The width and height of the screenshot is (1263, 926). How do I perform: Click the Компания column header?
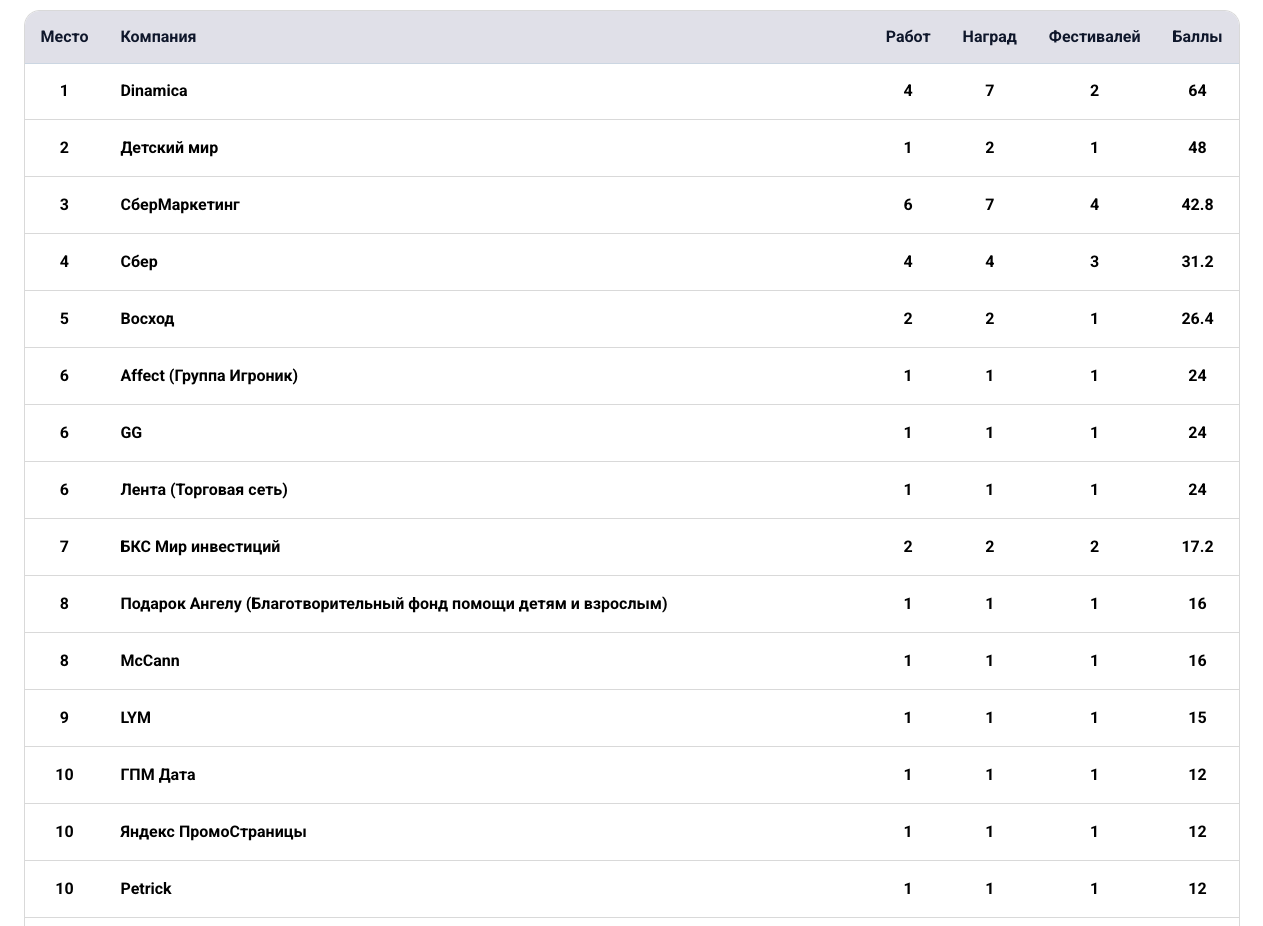(158, 37)
